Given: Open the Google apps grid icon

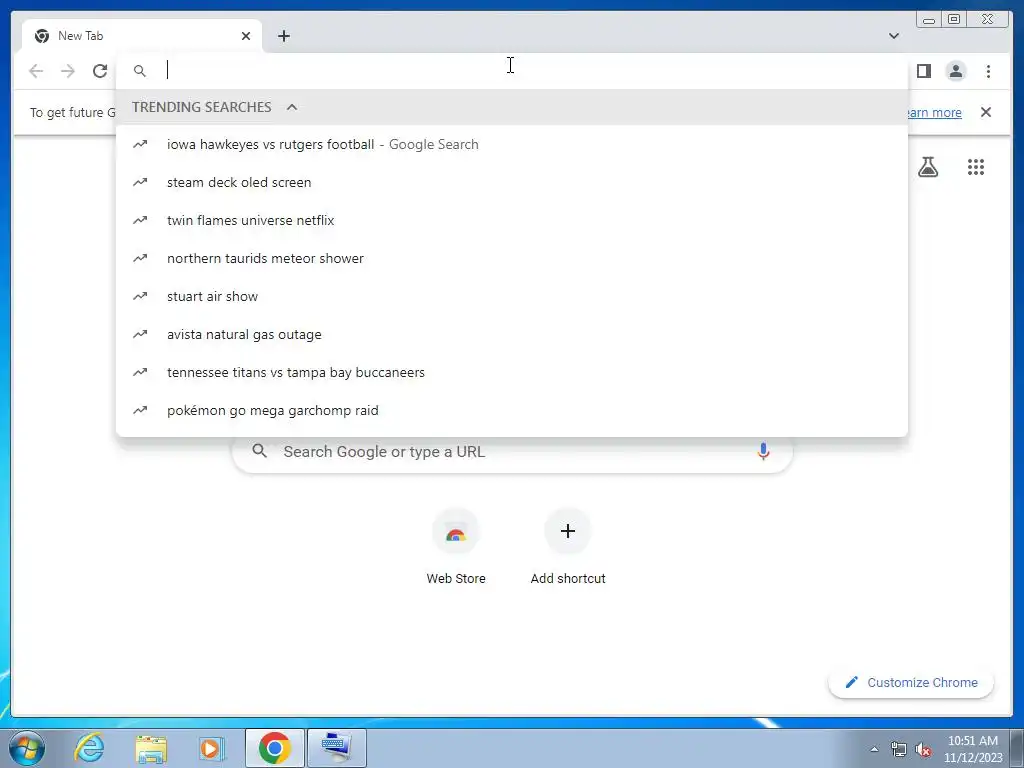Looking at the screenshot, I should click(976, 167).
